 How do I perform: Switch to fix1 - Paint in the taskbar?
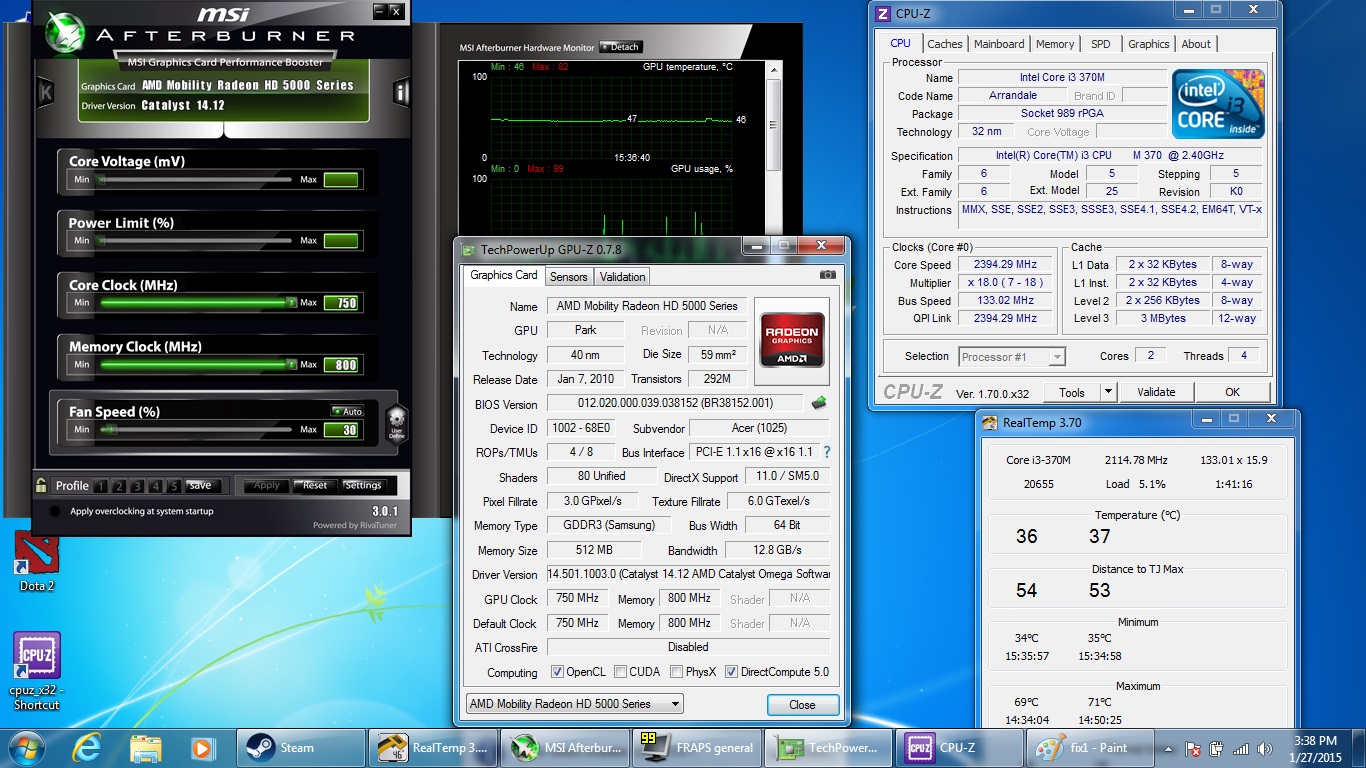1089,748
